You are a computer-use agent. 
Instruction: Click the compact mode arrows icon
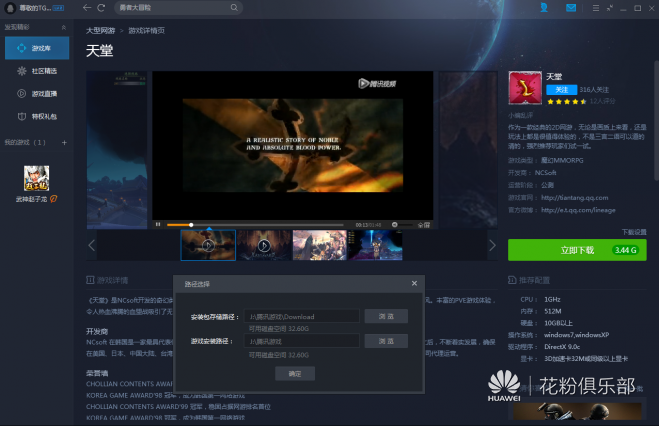[609, 8]
